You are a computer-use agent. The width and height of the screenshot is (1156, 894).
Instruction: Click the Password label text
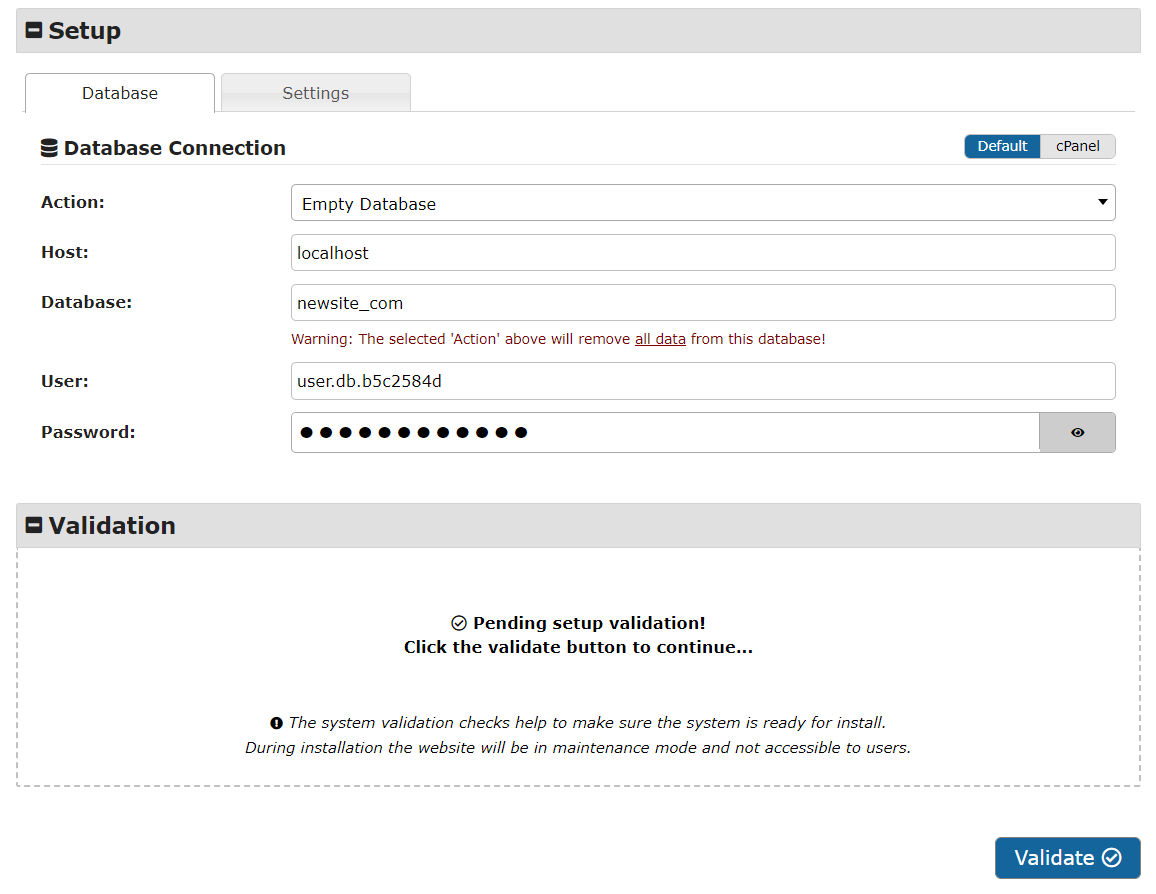[x=88, y=432]
